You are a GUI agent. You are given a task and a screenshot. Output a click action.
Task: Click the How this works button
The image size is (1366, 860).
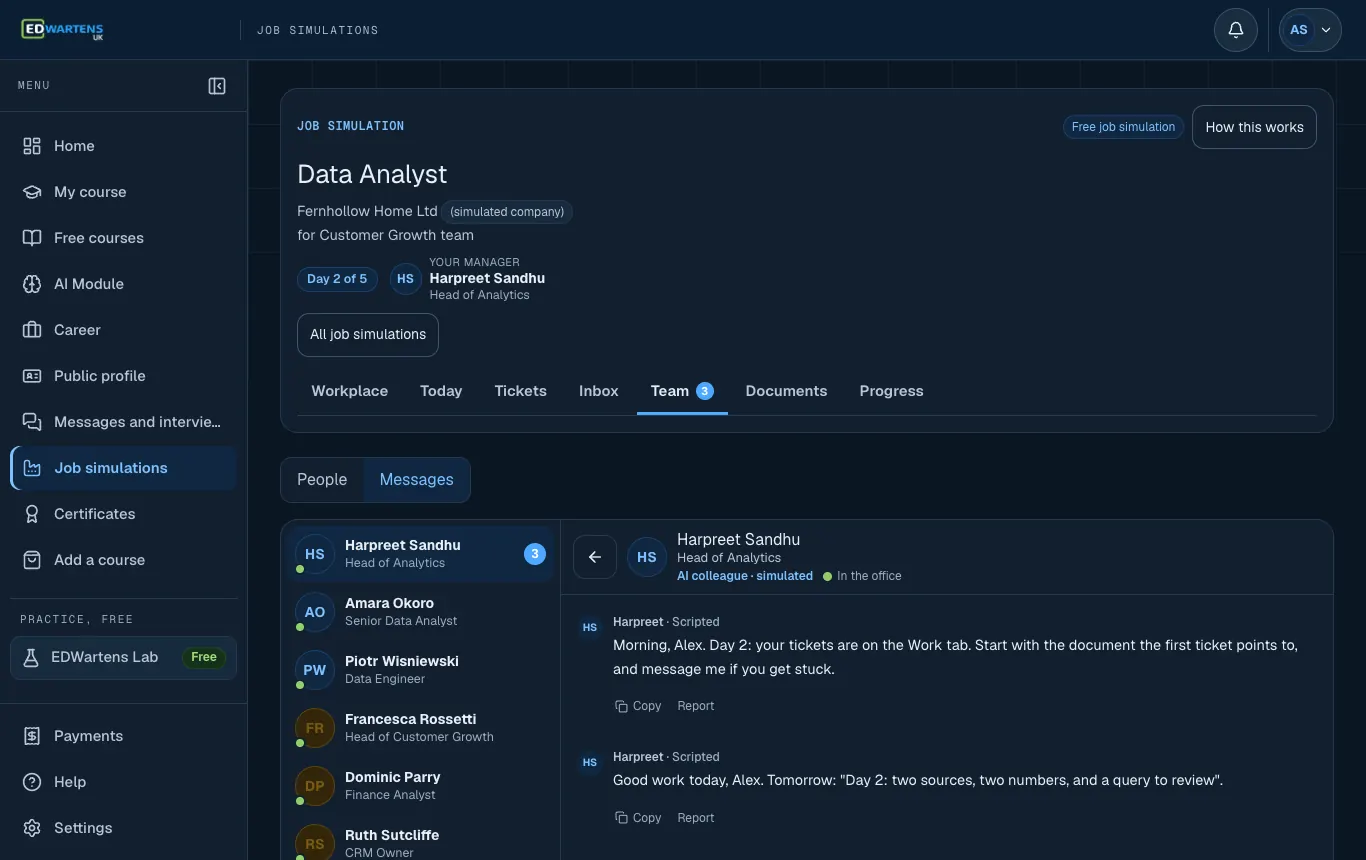(1254, 127)
